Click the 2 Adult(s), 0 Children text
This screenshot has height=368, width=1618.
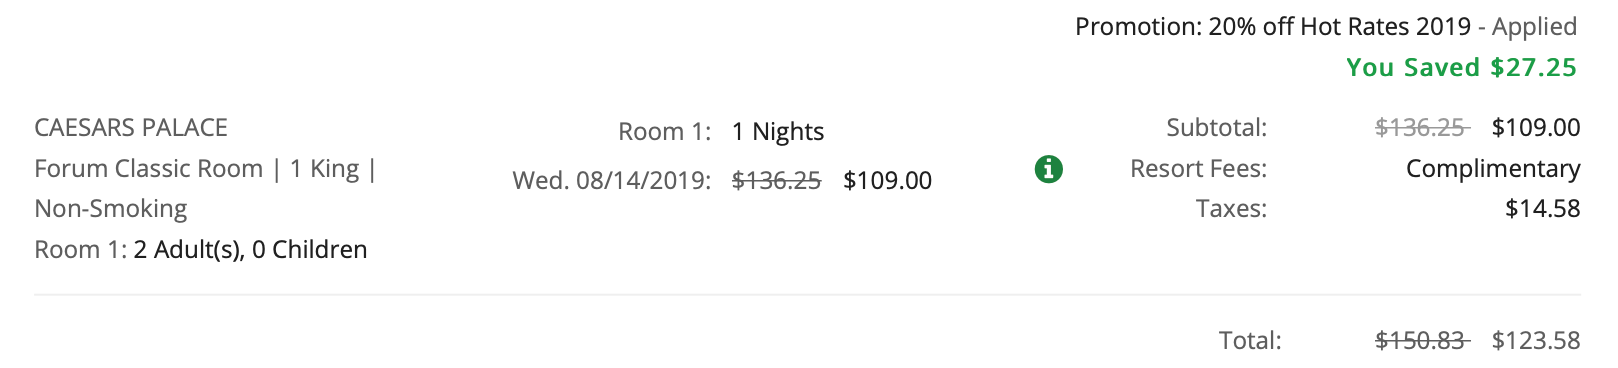[x=250, y=250]
